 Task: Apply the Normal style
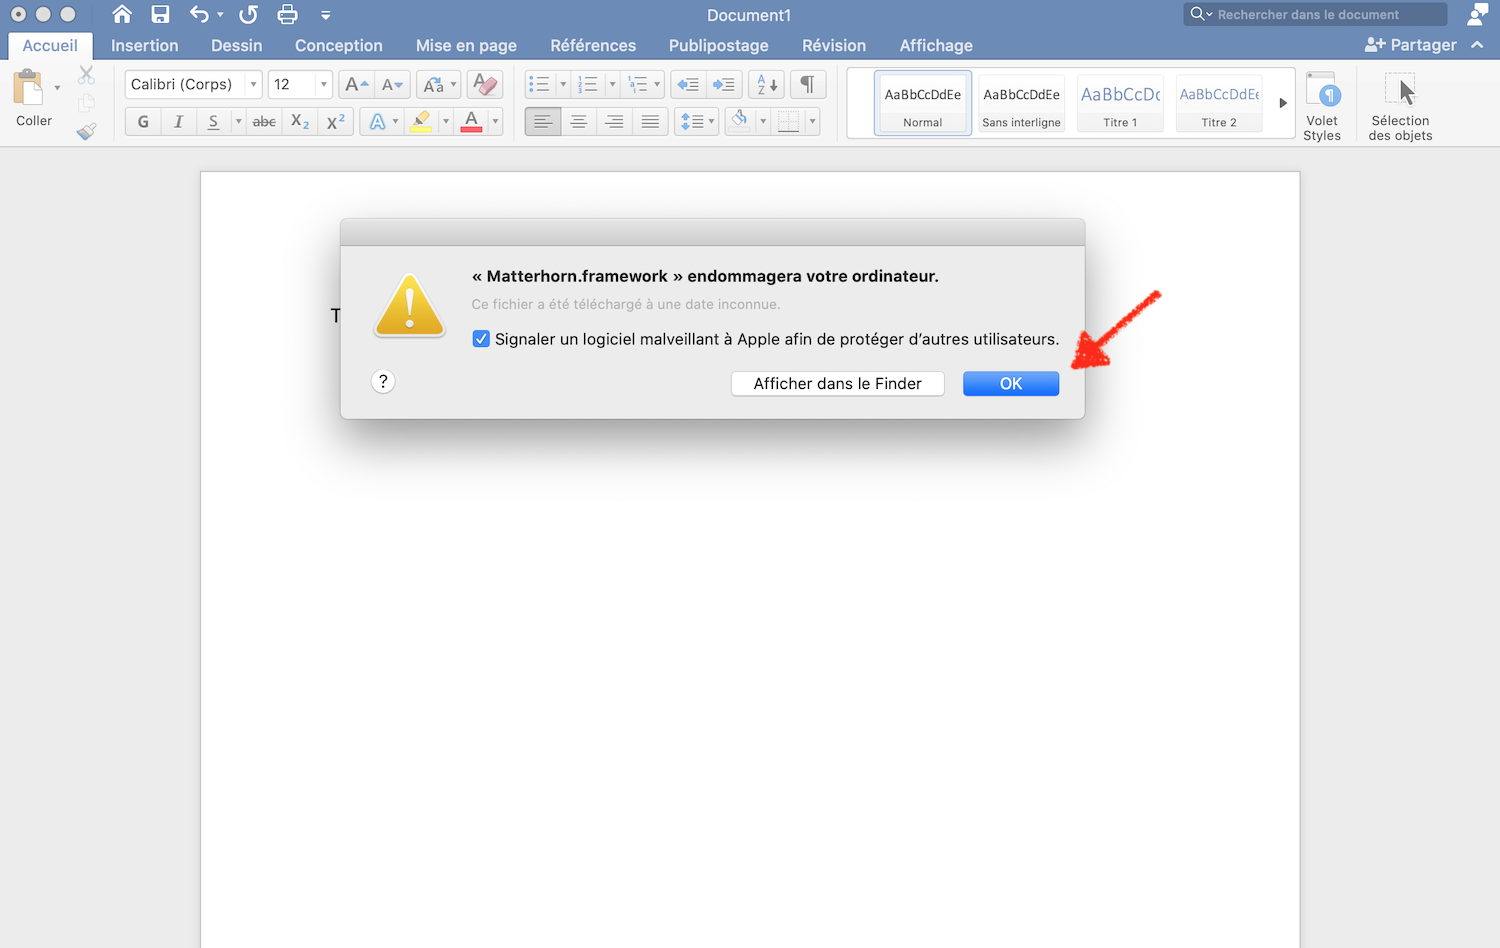point(923,103)
